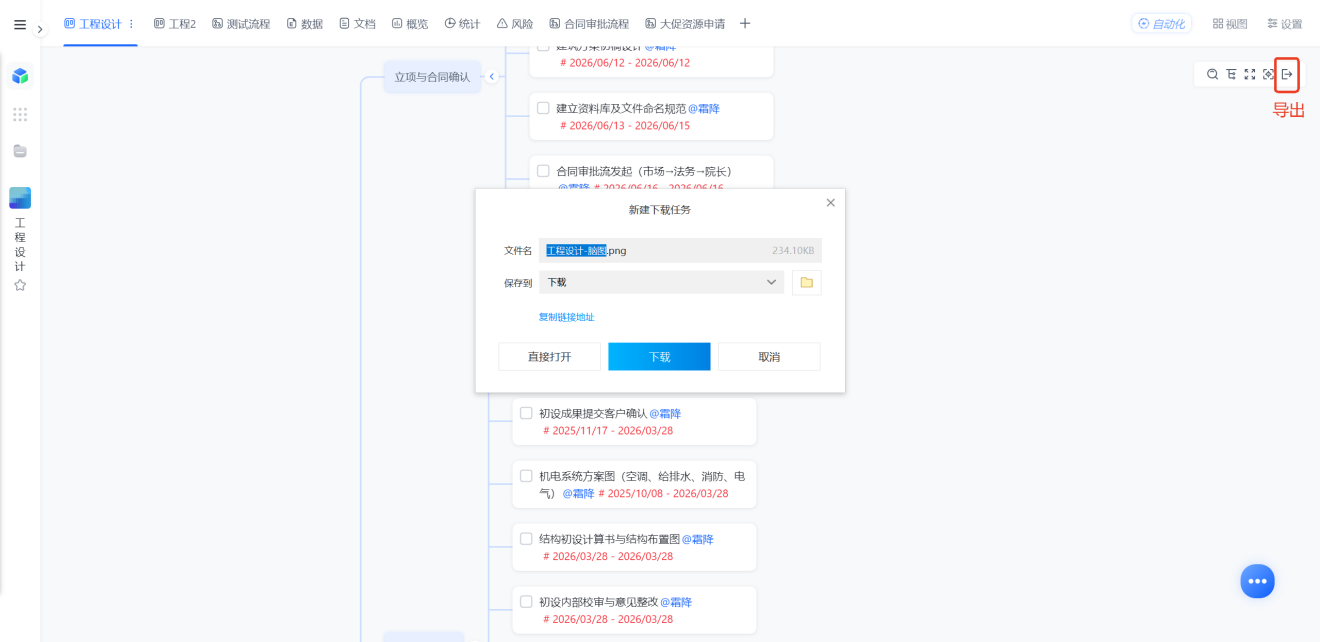Switch to the 工程2 tab
The width and height of the screenshot is (1320, 642).
[175, 24]
